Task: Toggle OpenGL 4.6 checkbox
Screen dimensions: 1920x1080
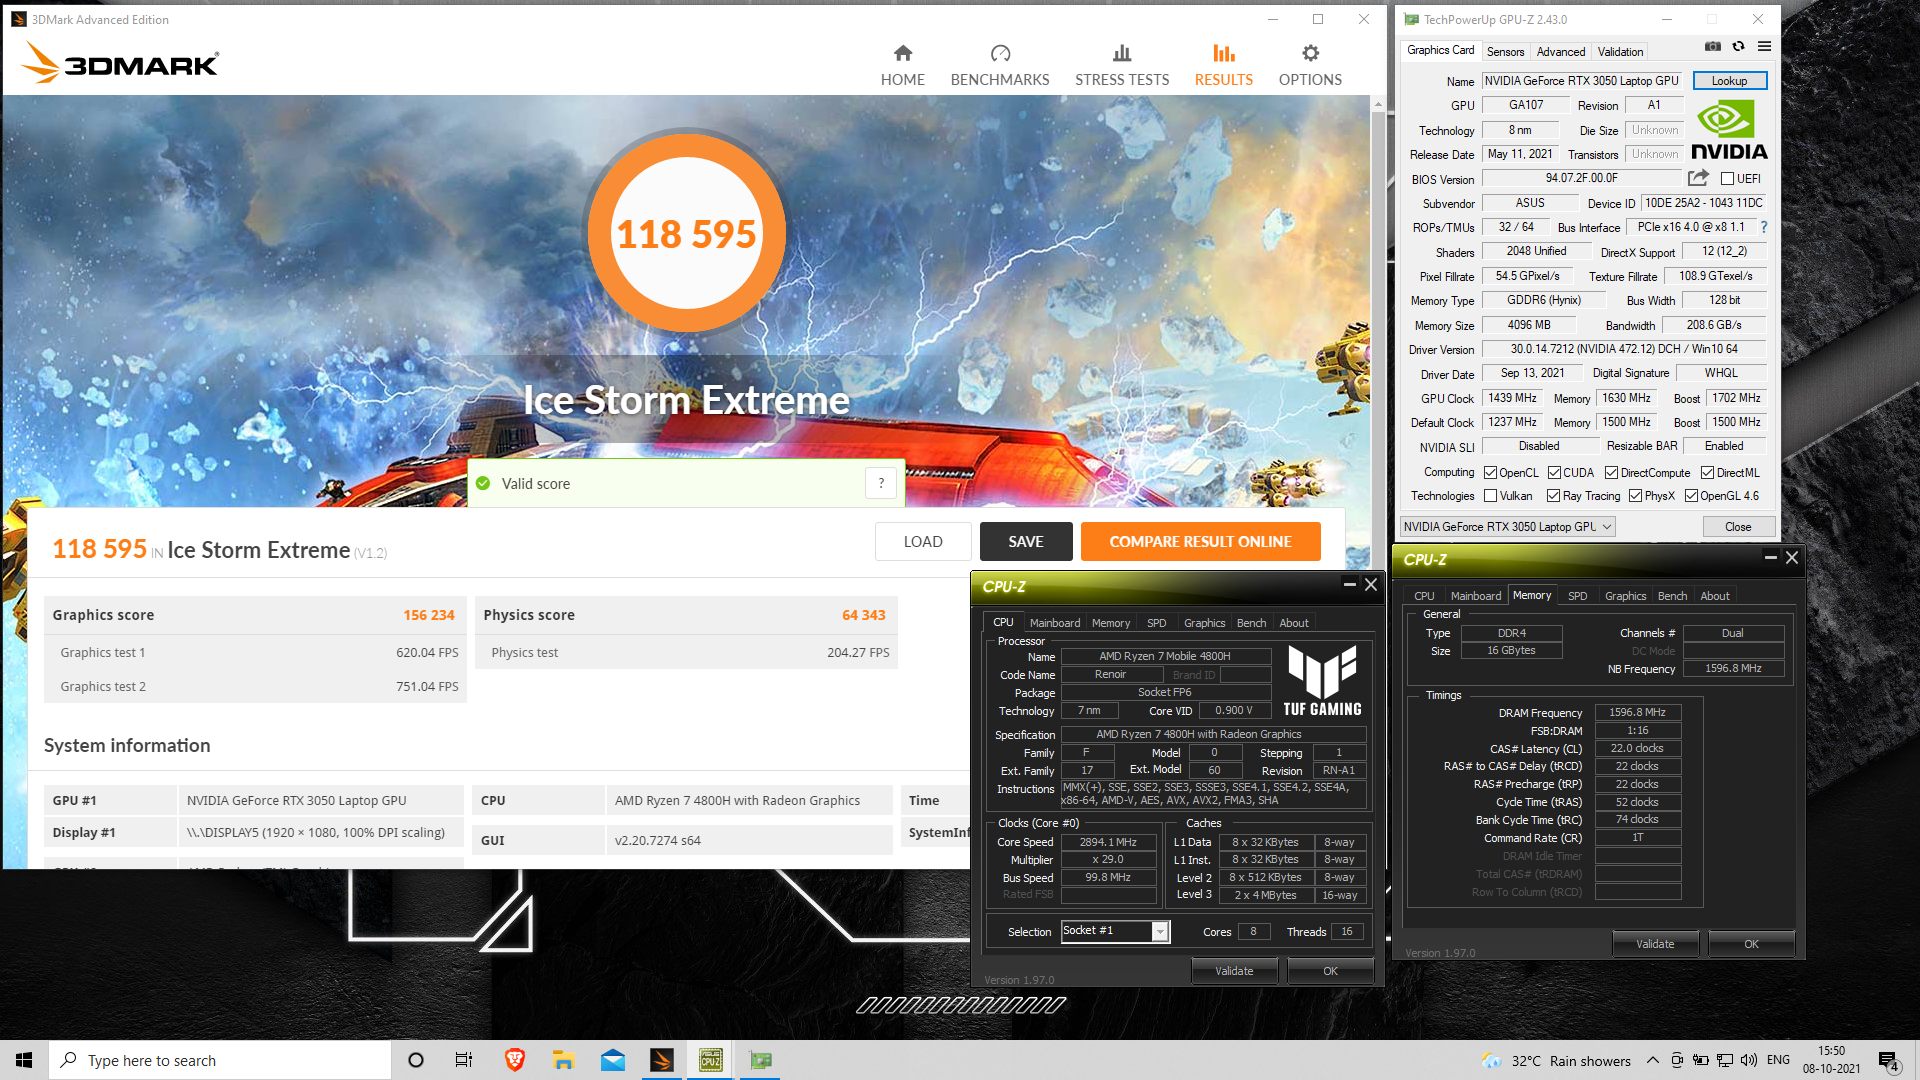Action: tap(1691, 496)
